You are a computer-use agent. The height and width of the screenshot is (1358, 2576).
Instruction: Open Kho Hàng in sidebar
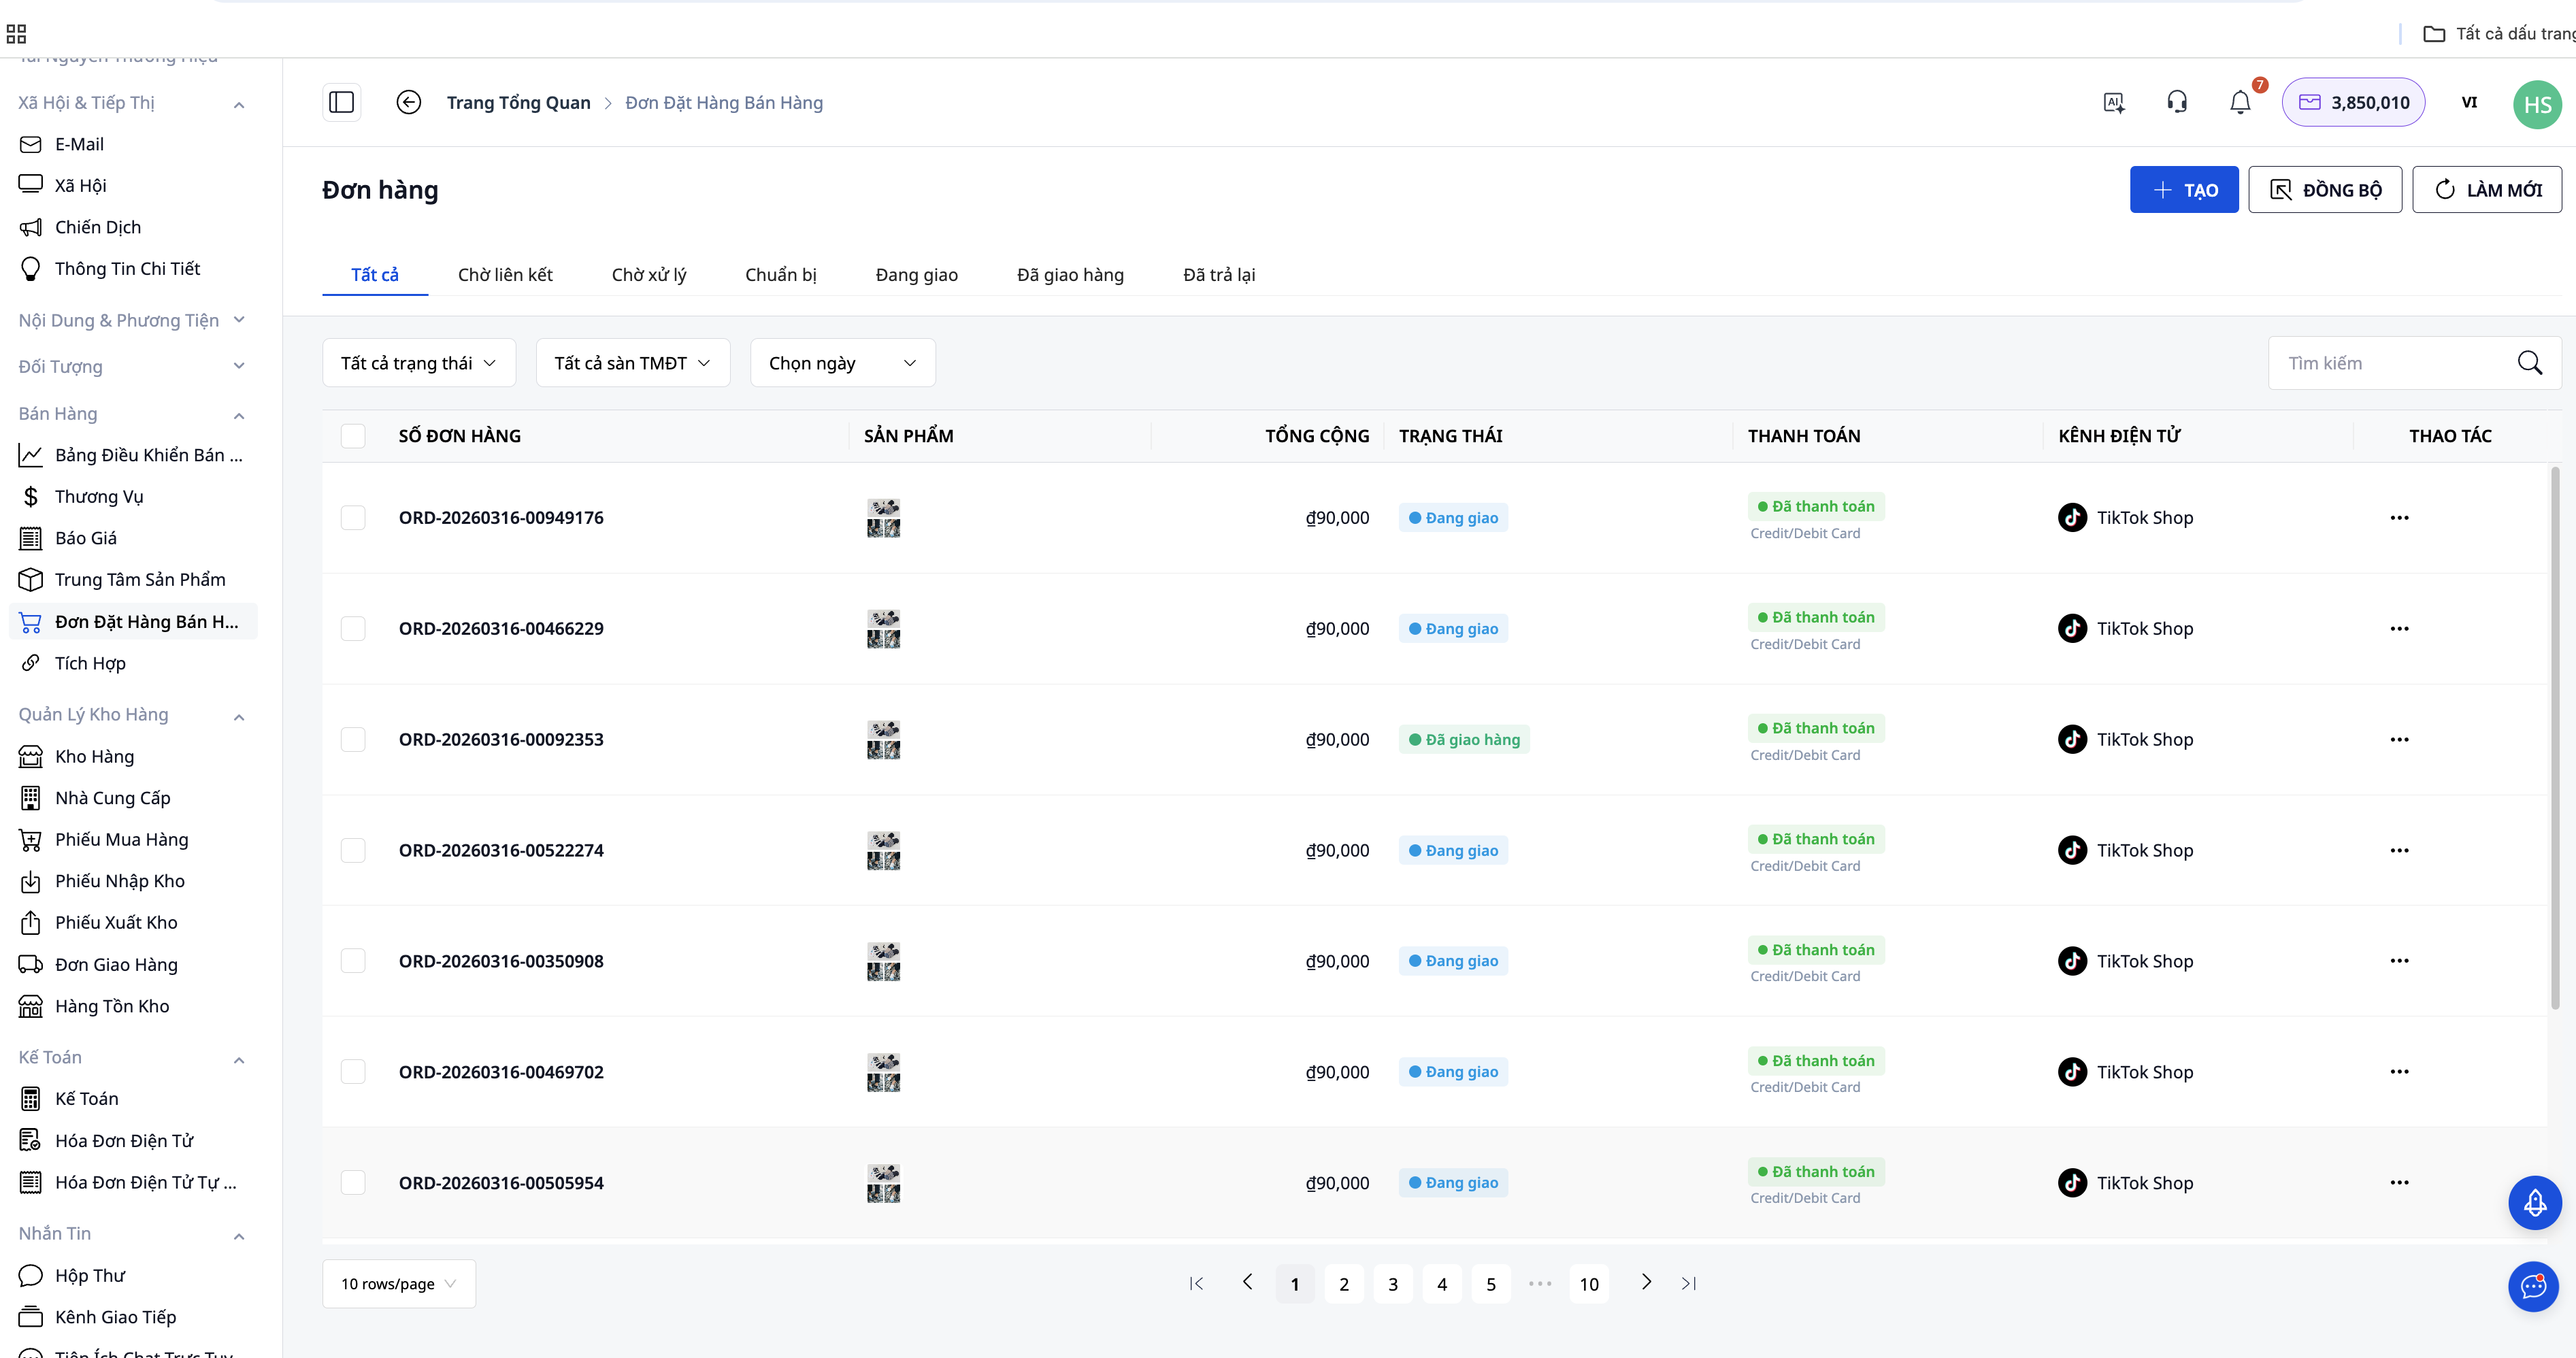pos(94,756)
